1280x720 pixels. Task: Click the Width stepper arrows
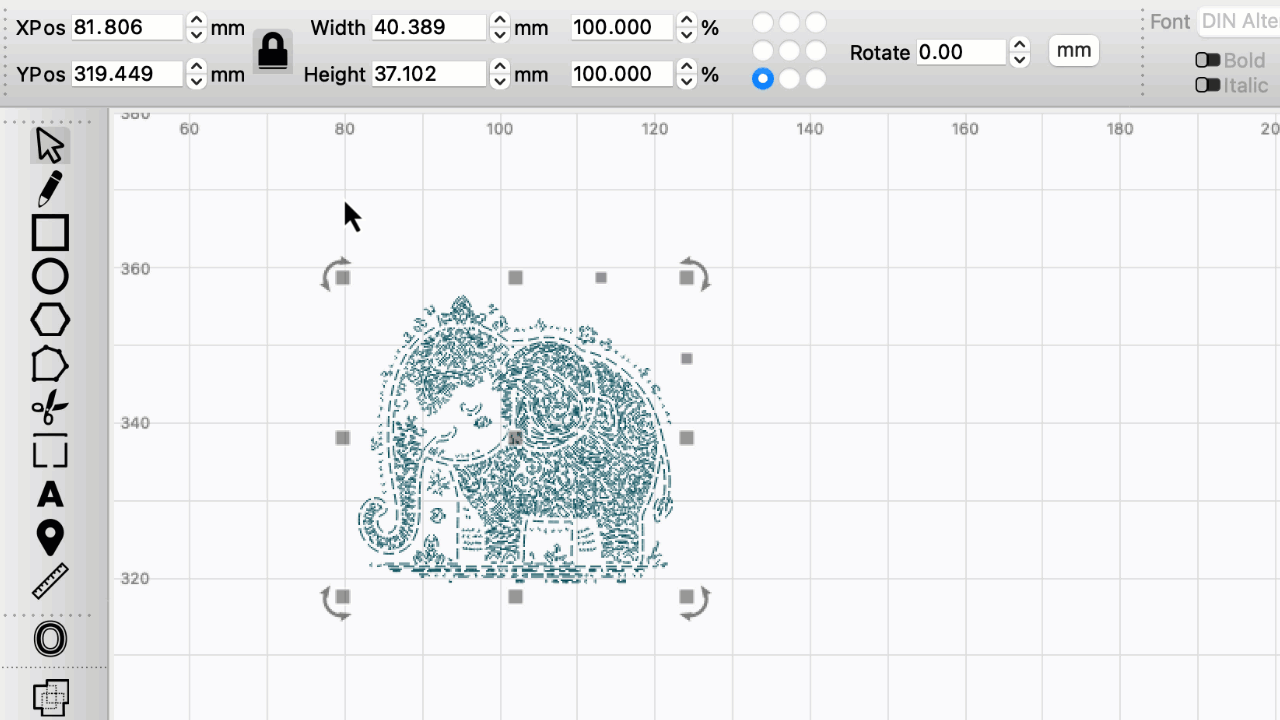500,28
